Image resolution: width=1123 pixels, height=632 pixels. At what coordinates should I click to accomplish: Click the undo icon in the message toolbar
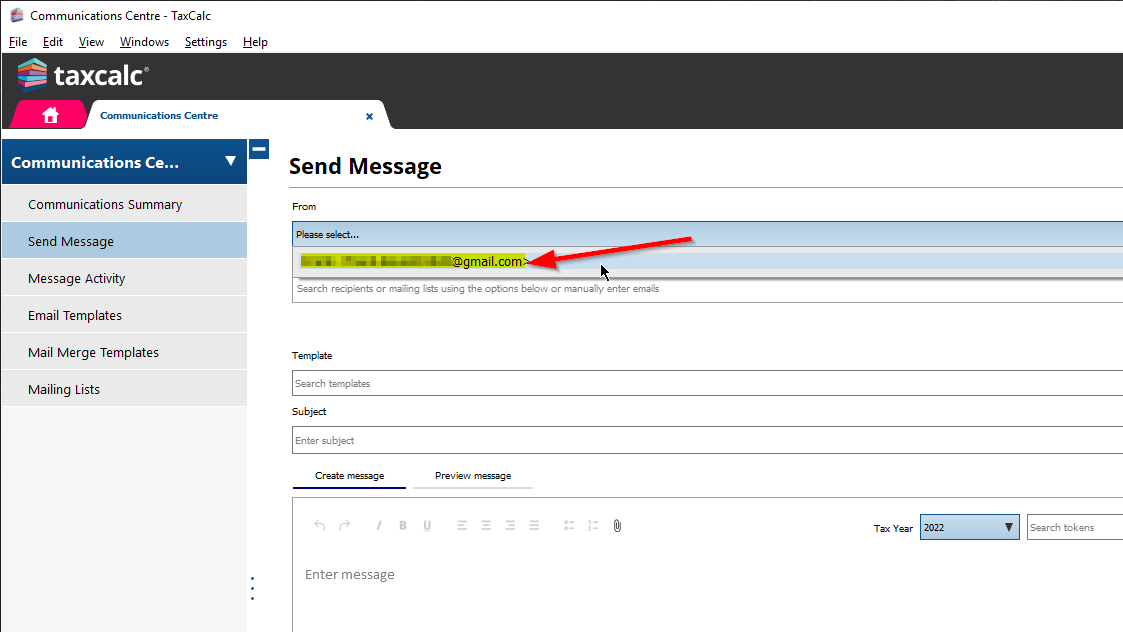pyautogui.click(x=319, y=525)
